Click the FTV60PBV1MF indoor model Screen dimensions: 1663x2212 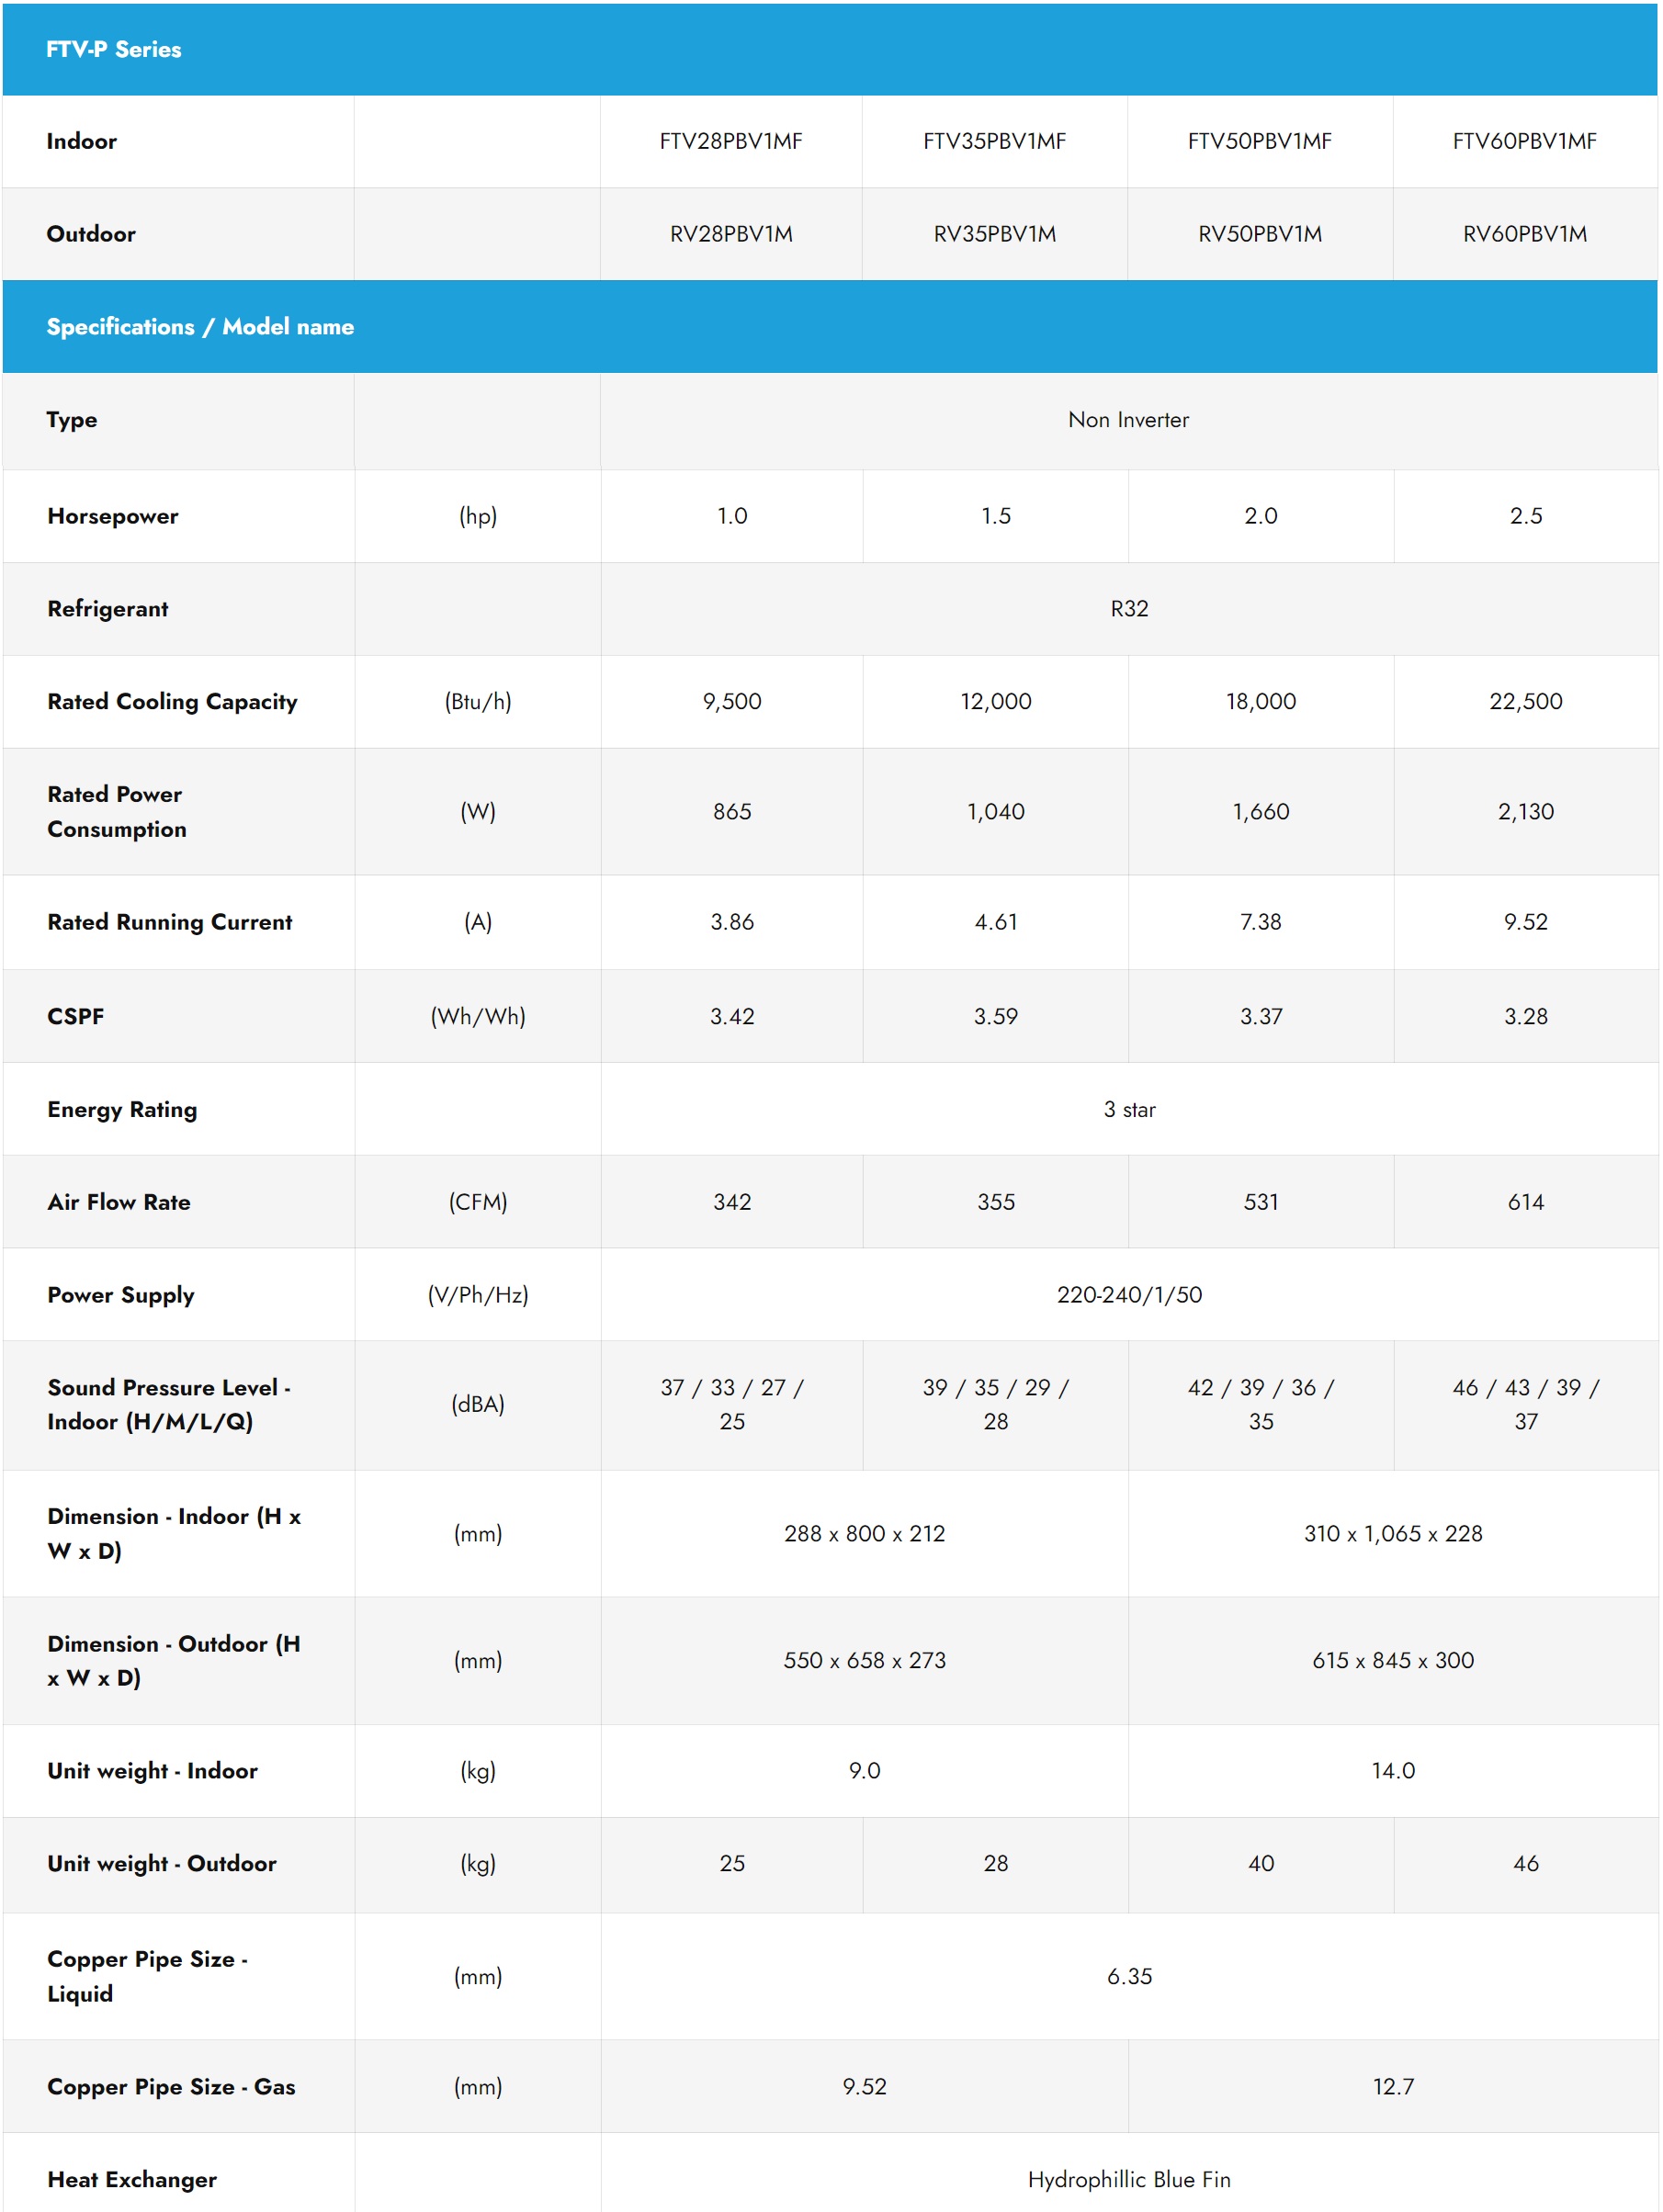click(1525, 141)
